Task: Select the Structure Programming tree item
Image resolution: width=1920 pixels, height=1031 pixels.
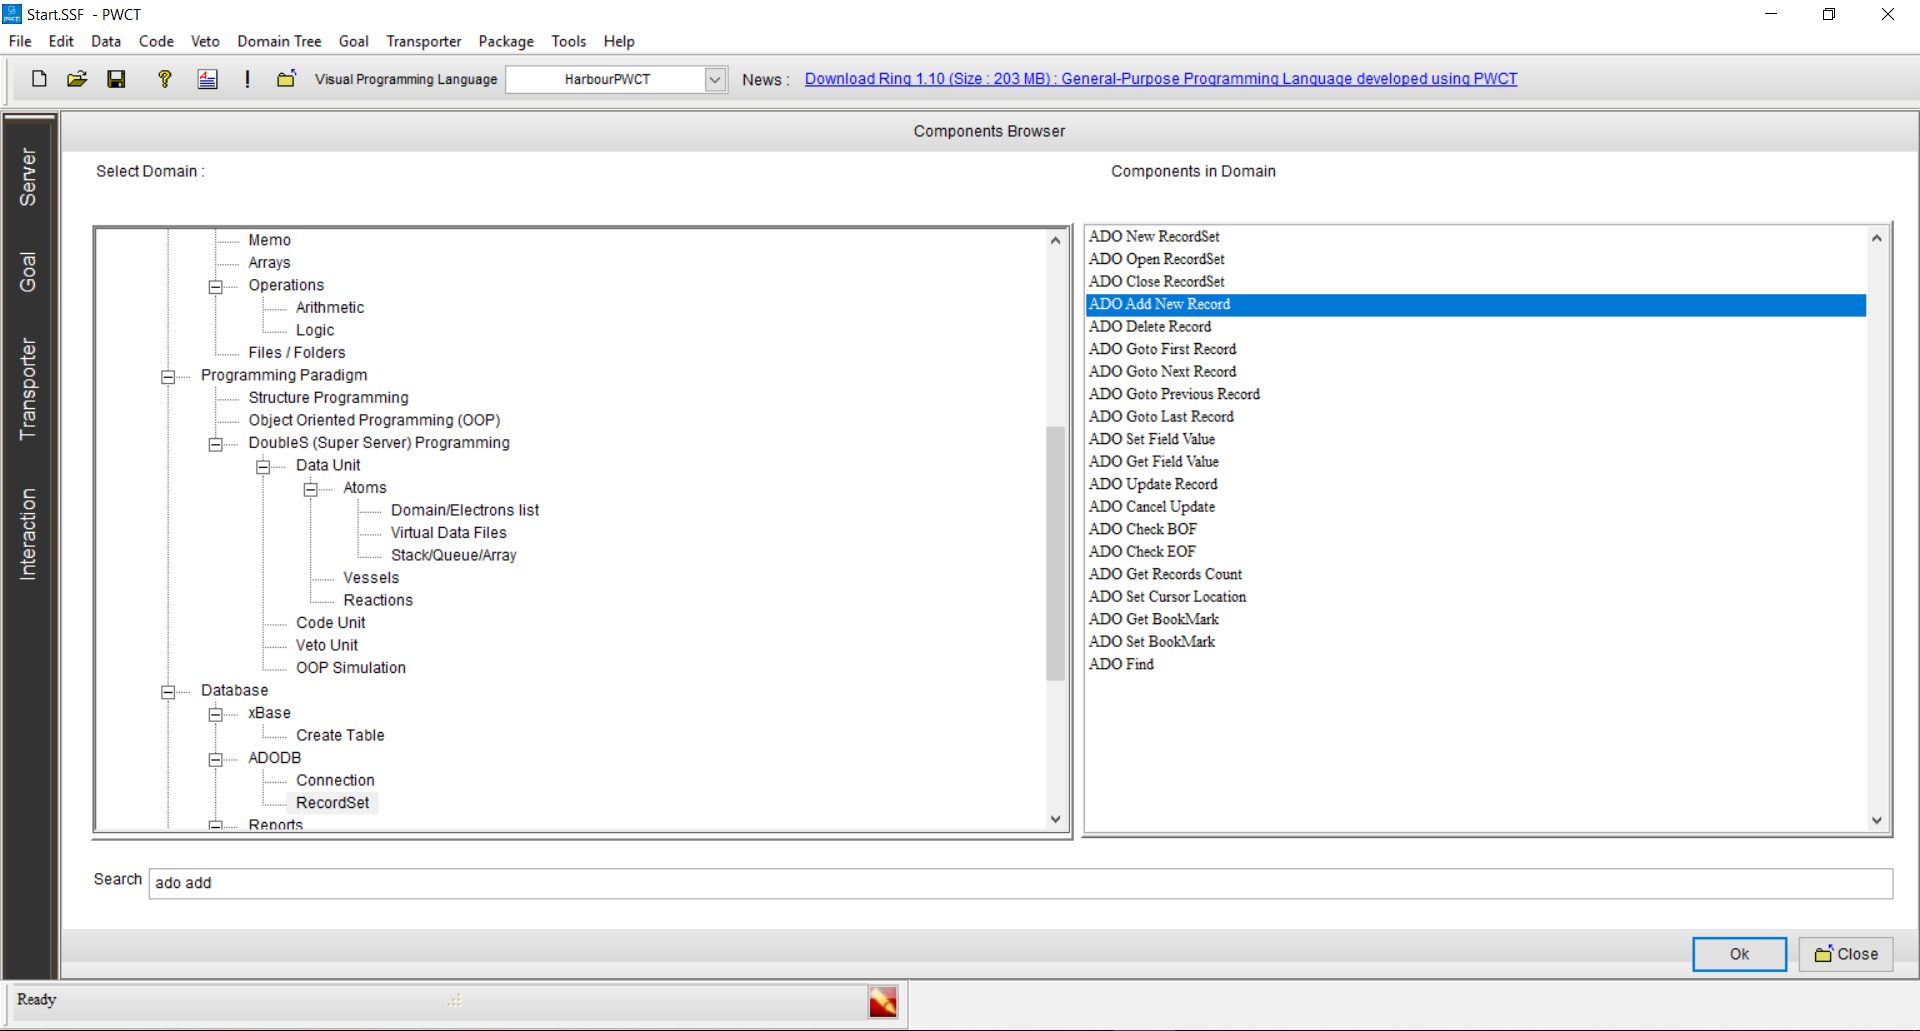Action: (x=328, y=398)
